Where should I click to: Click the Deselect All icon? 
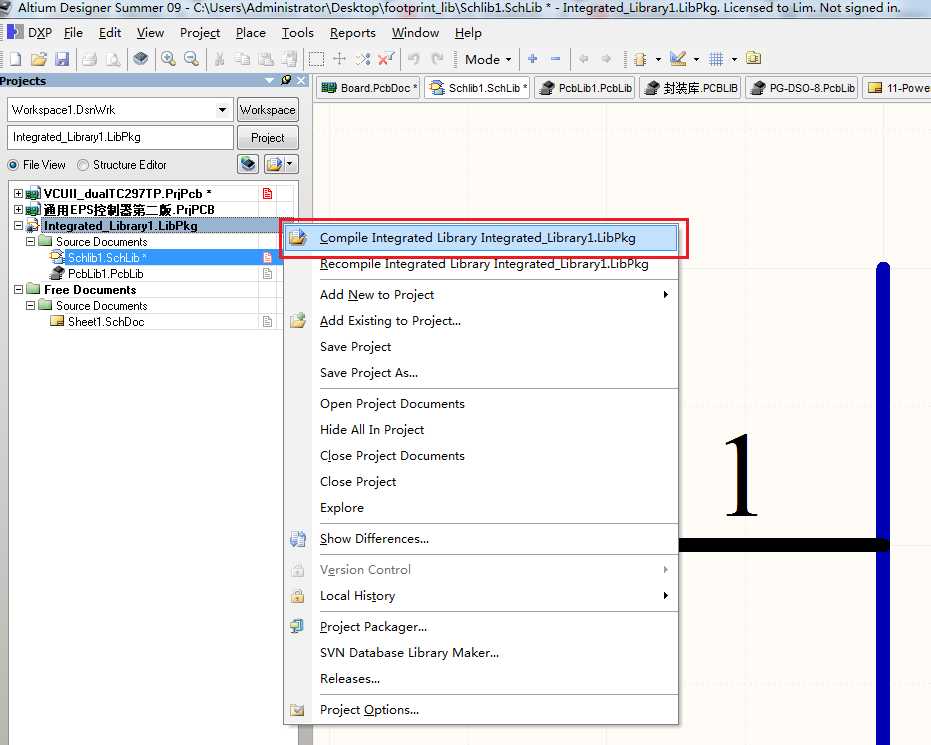tap(363, 59)
